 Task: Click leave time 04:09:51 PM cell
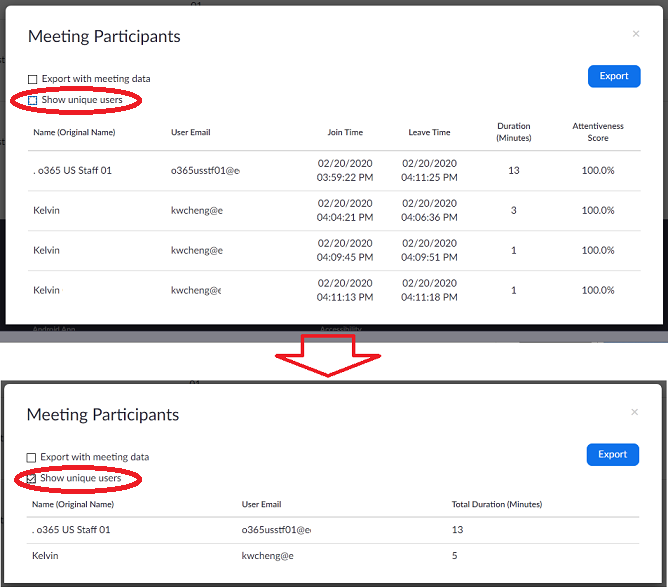click(x=429, y=250)
